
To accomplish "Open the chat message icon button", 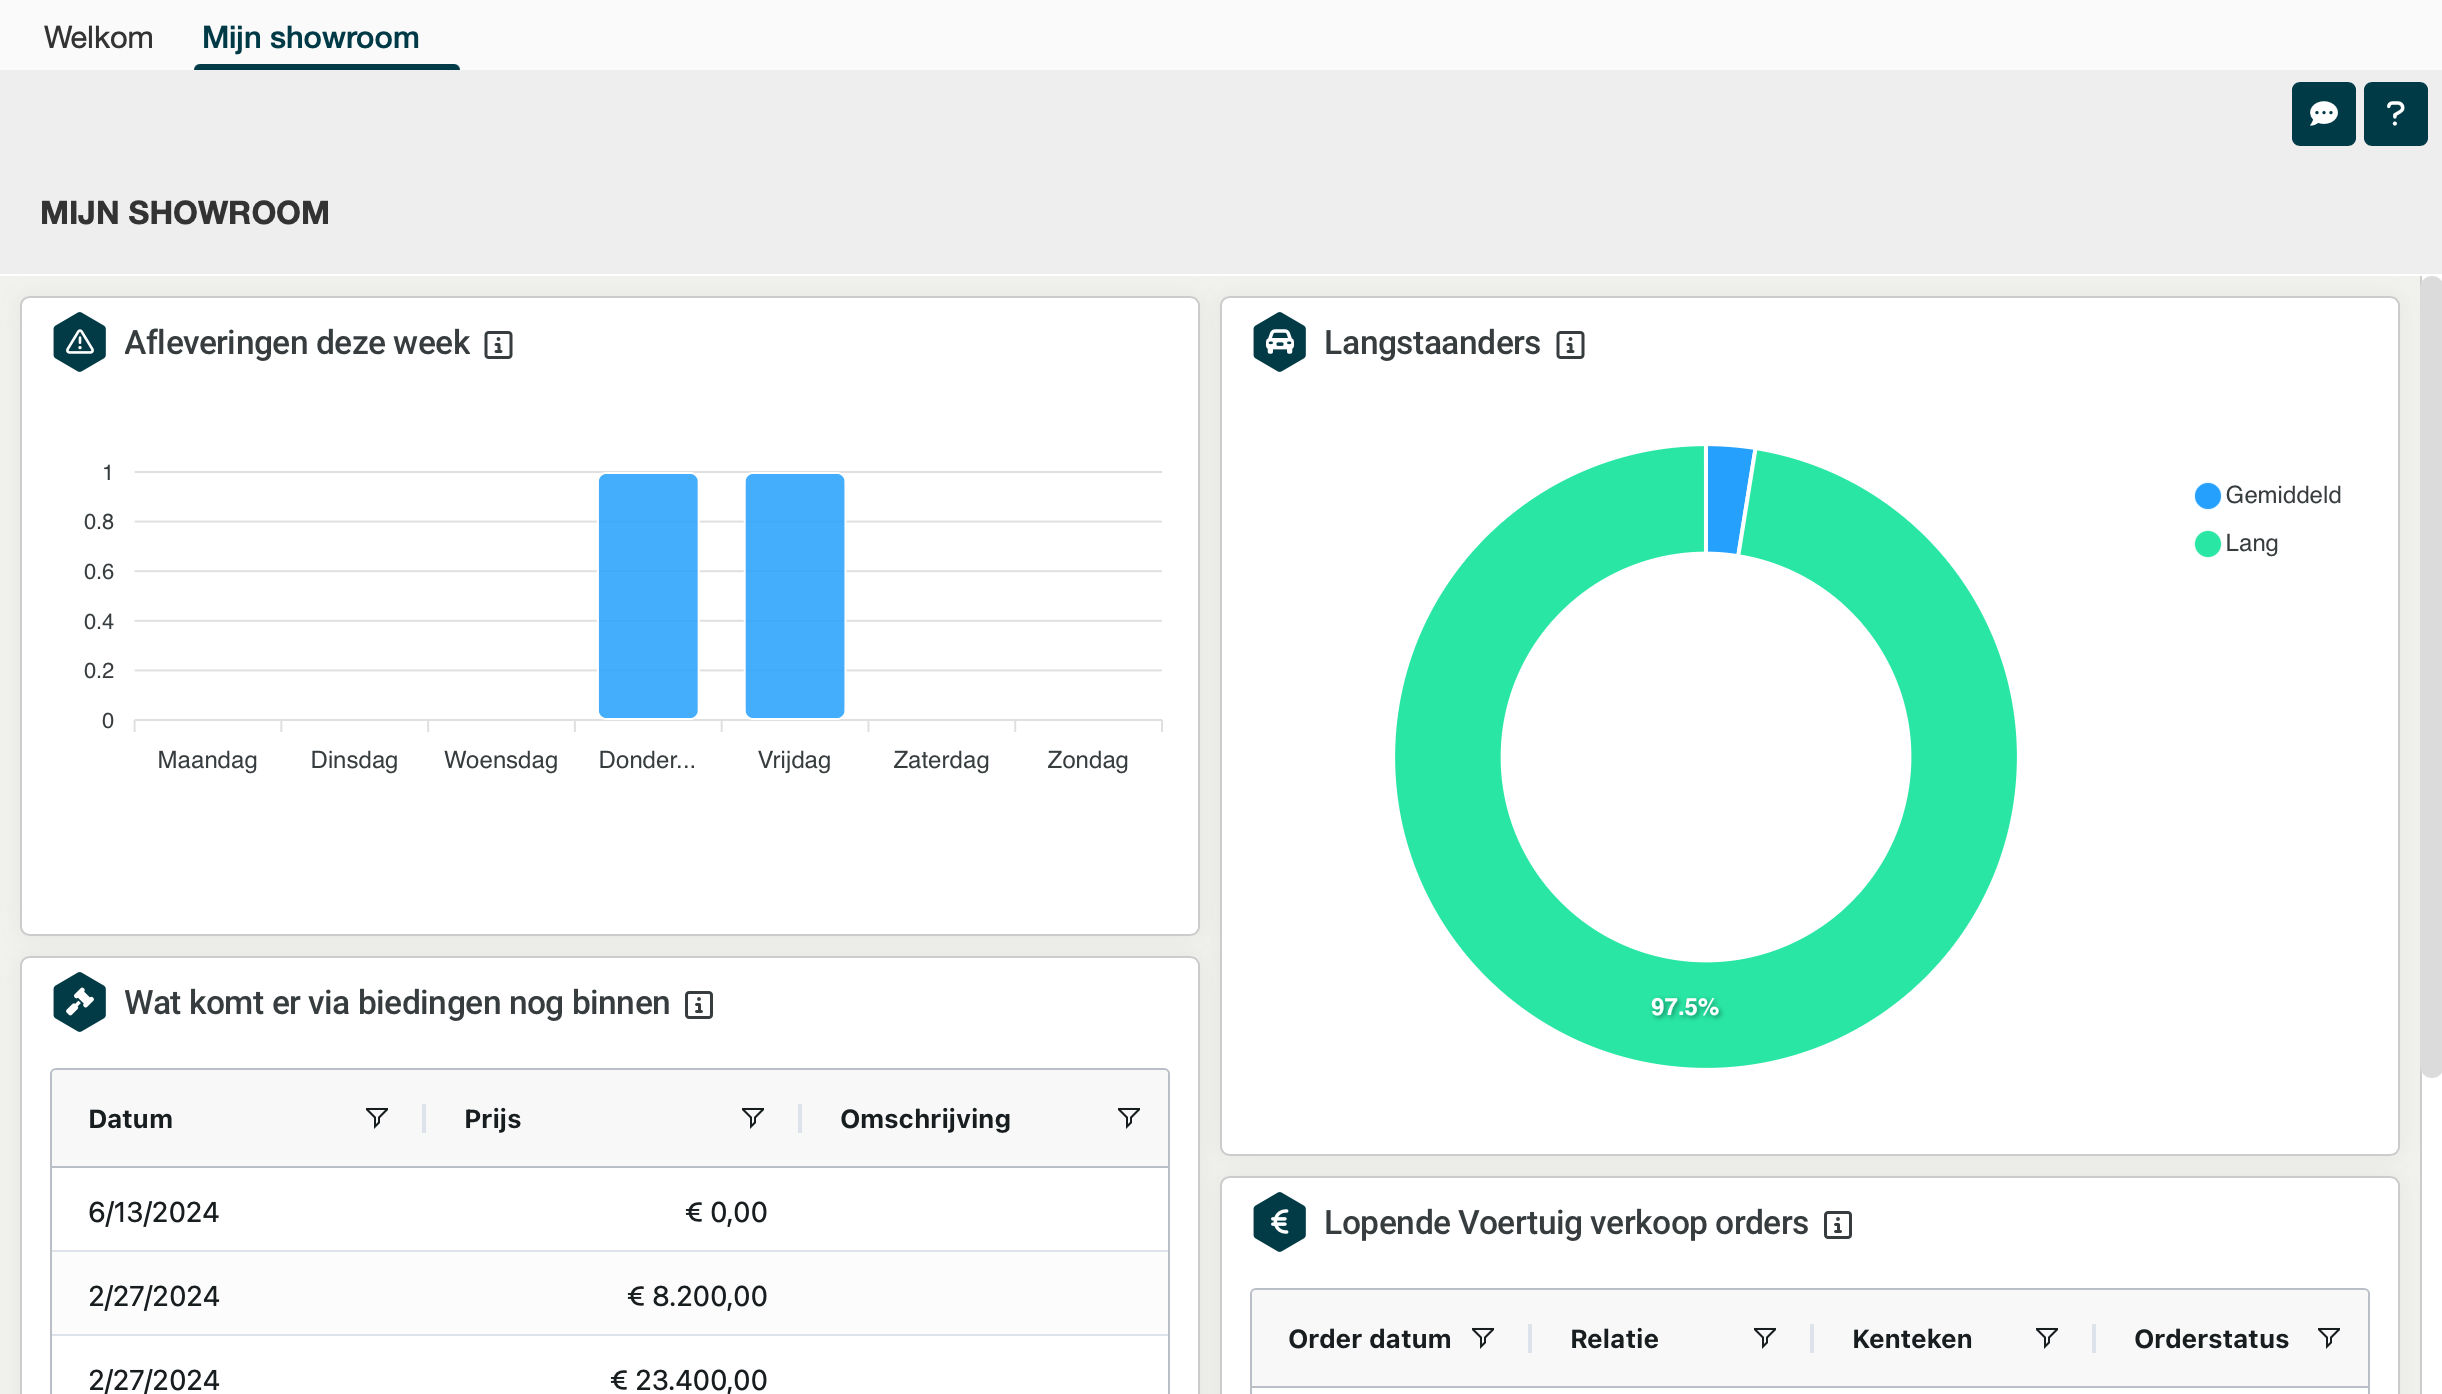I will 2323,114.
